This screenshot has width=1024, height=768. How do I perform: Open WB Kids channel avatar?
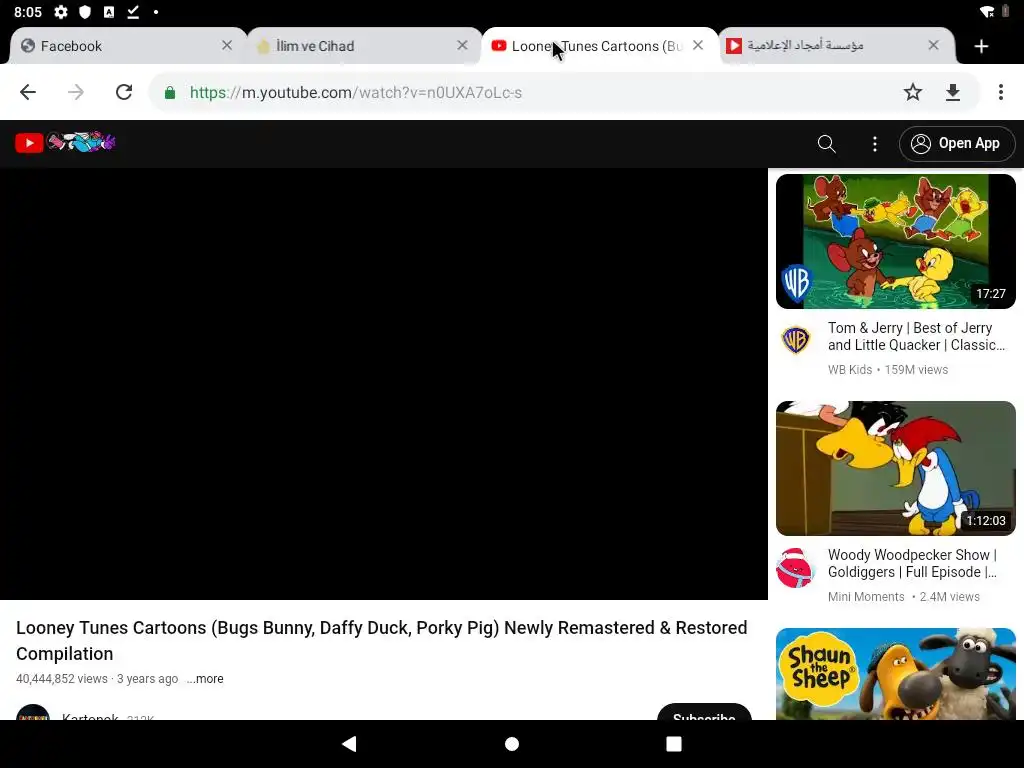[x=795, y=340]
